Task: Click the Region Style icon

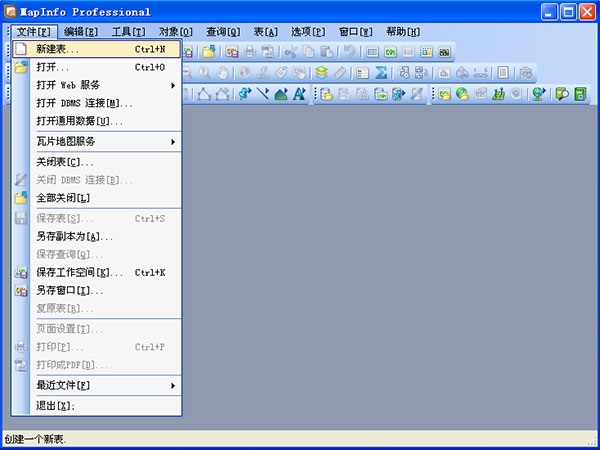Action: [x=281, y=94]
